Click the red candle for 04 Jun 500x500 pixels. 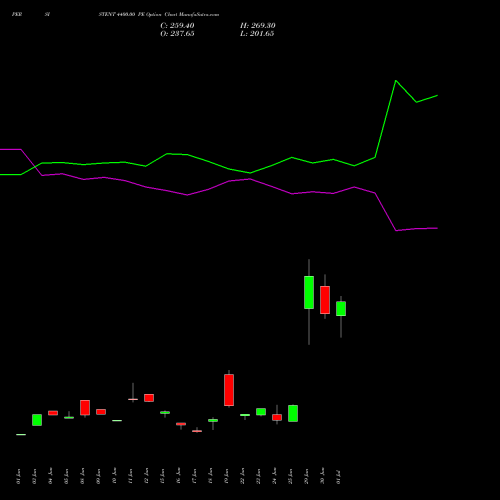(x=53, y=413)
